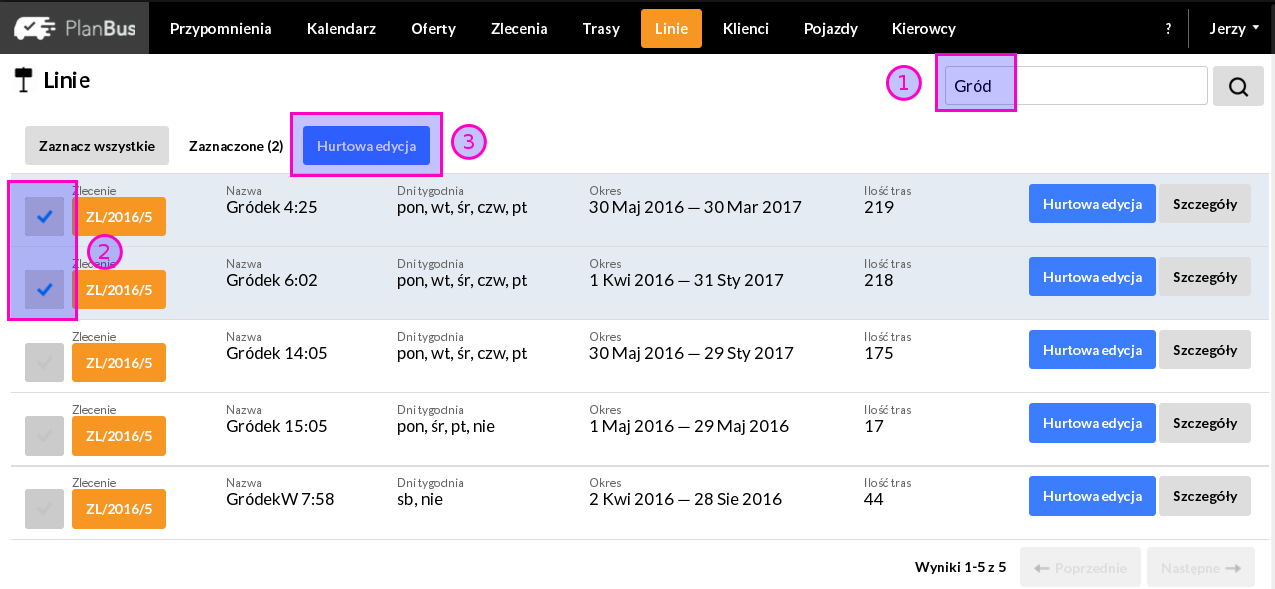Viewport: 1275px width, 589px height.
Task: Click the Linie signpost icon in the heading
Action: coord(24,80)
